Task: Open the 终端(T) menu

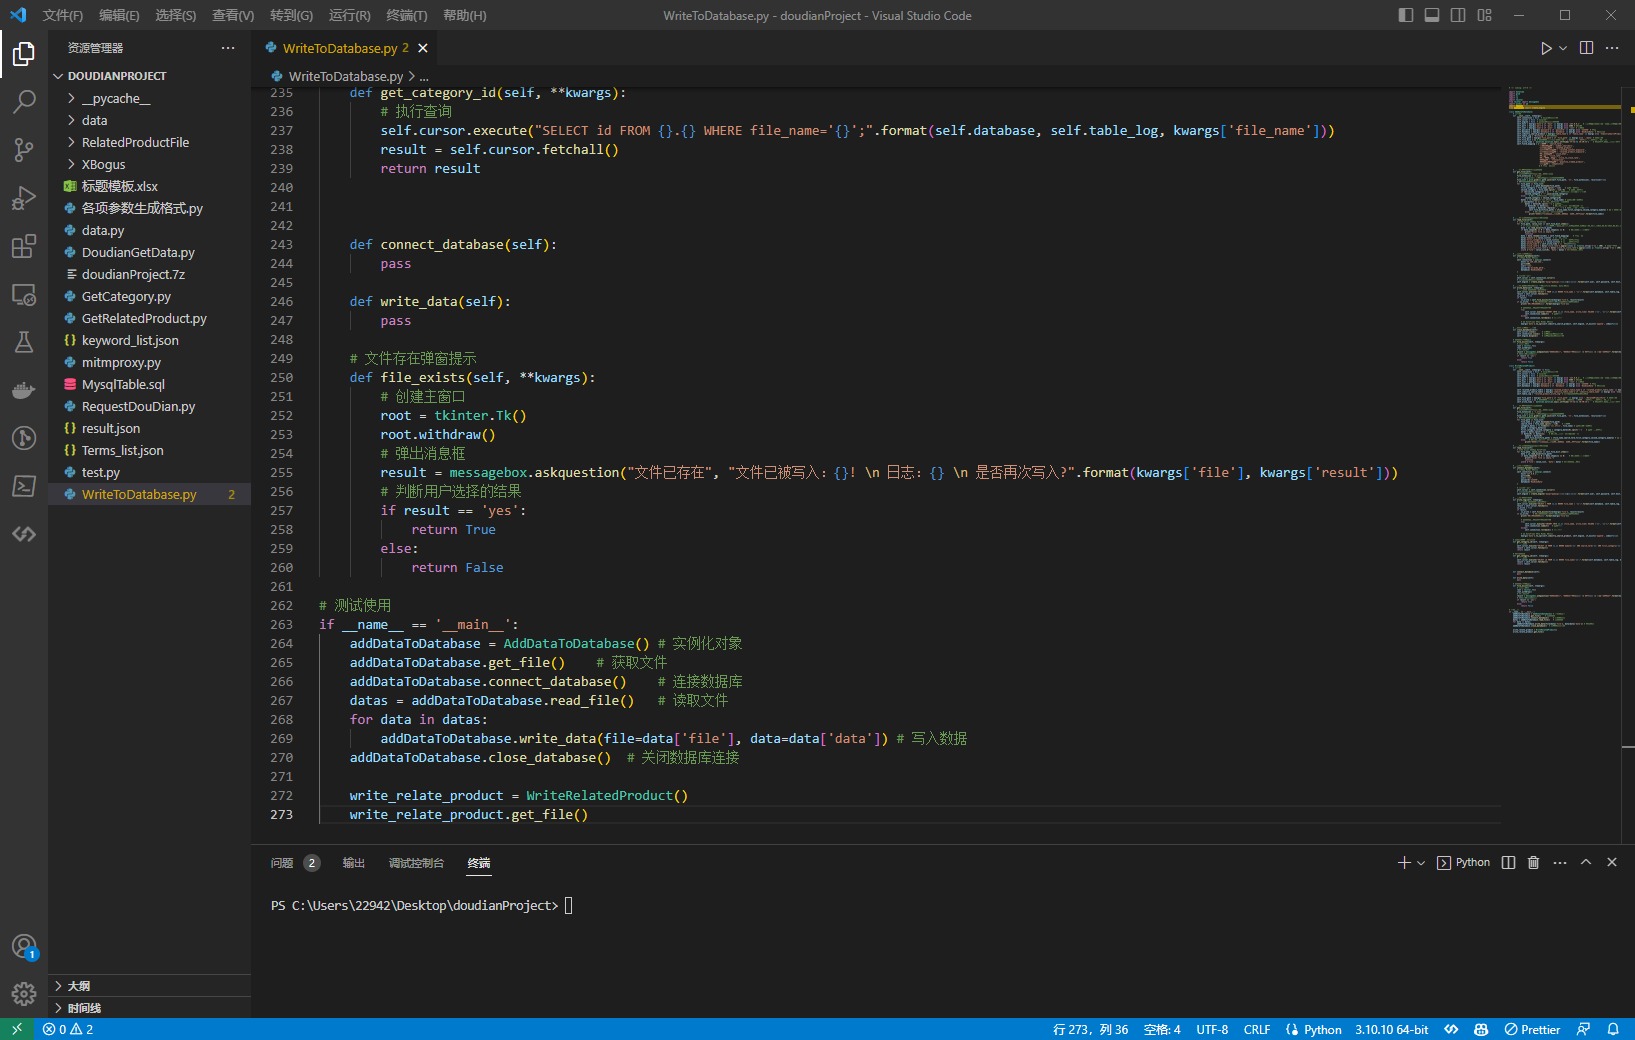Action: pyautogui.click(x=407, y=15)
